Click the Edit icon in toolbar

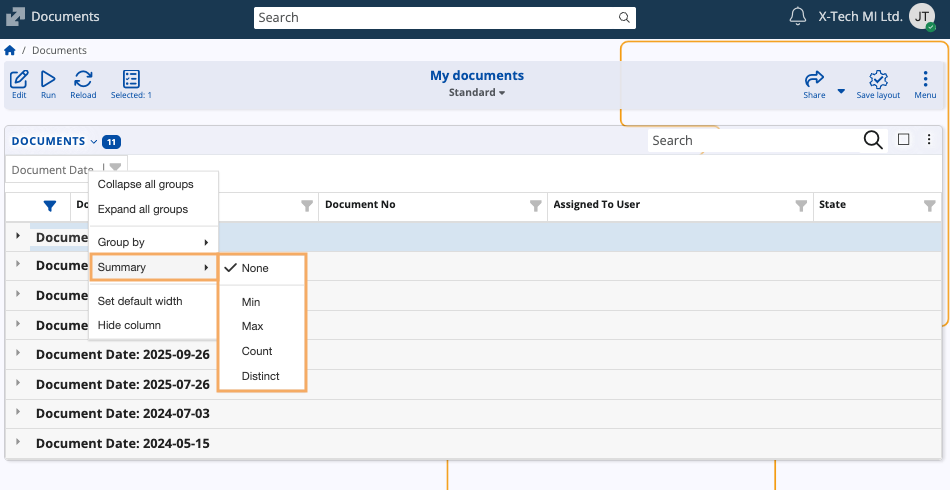click(19, 79)
